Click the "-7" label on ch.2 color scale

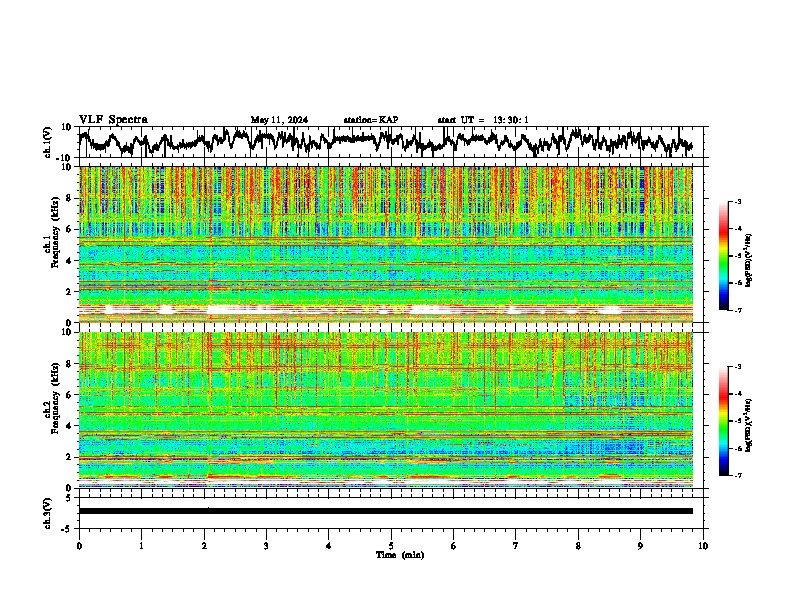738,475
